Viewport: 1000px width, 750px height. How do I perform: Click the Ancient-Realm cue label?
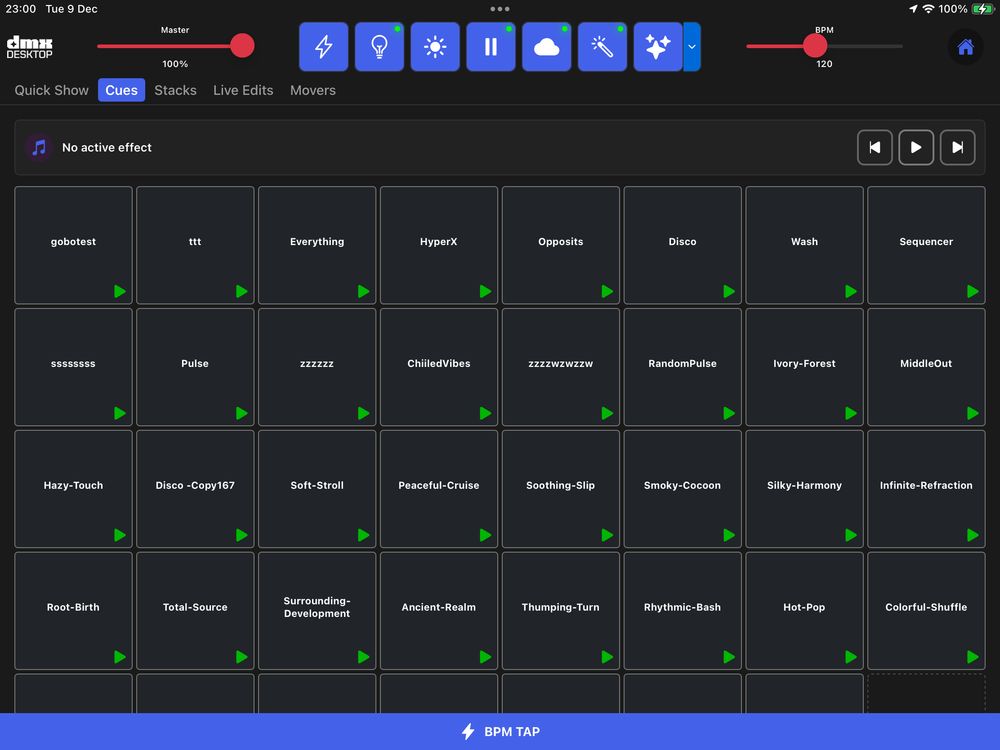click(439, 607)
